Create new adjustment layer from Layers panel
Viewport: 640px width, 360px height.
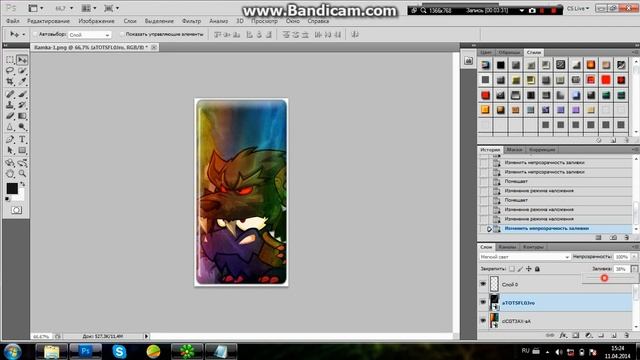tap(588, 335)
